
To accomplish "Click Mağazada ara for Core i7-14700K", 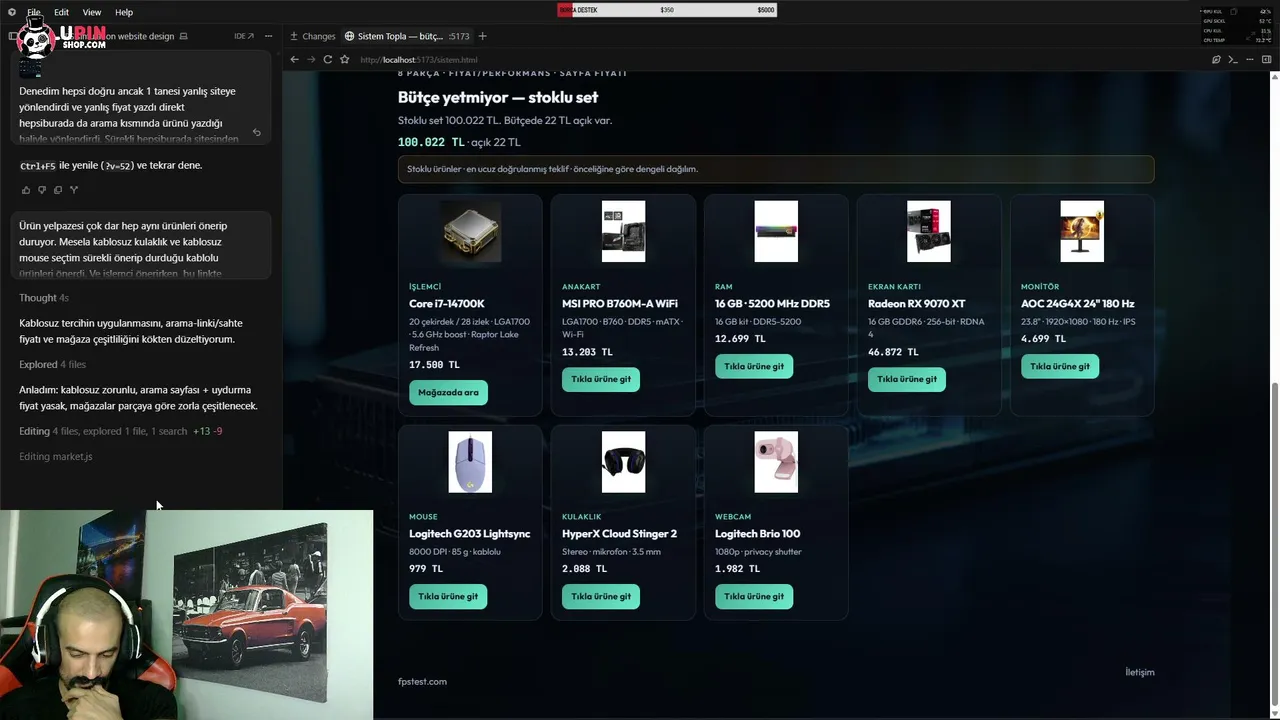I will pos(448,392).
